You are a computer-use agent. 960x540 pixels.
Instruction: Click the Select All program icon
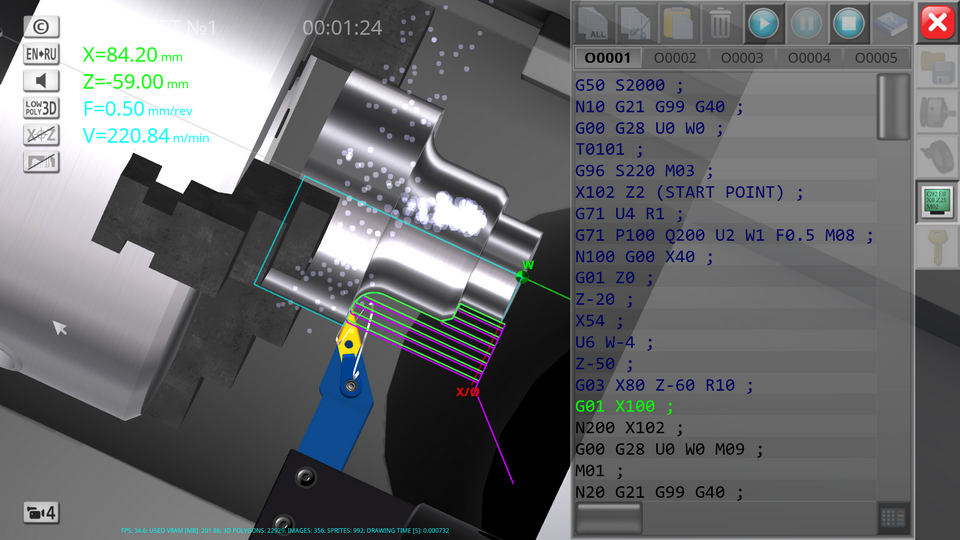tap(593, 23)
